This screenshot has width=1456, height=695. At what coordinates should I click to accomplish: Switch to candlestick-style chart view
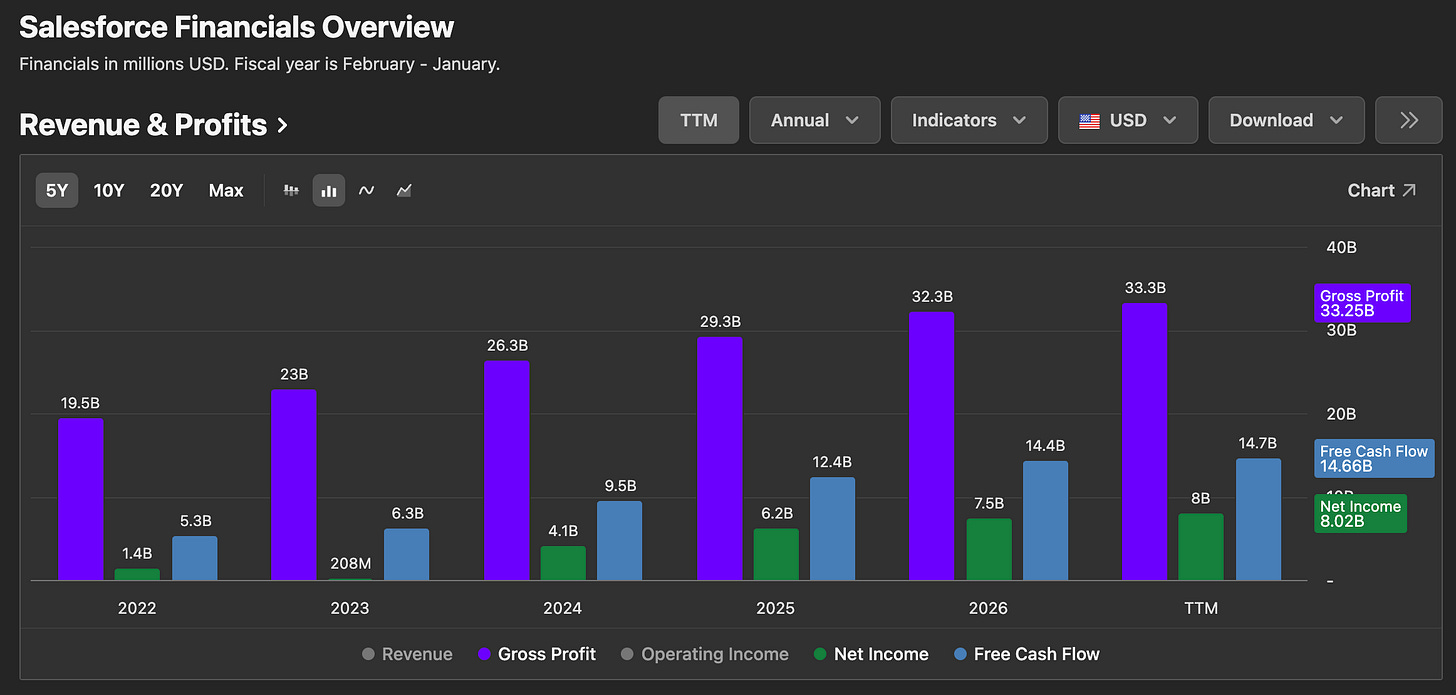[291, 190]
